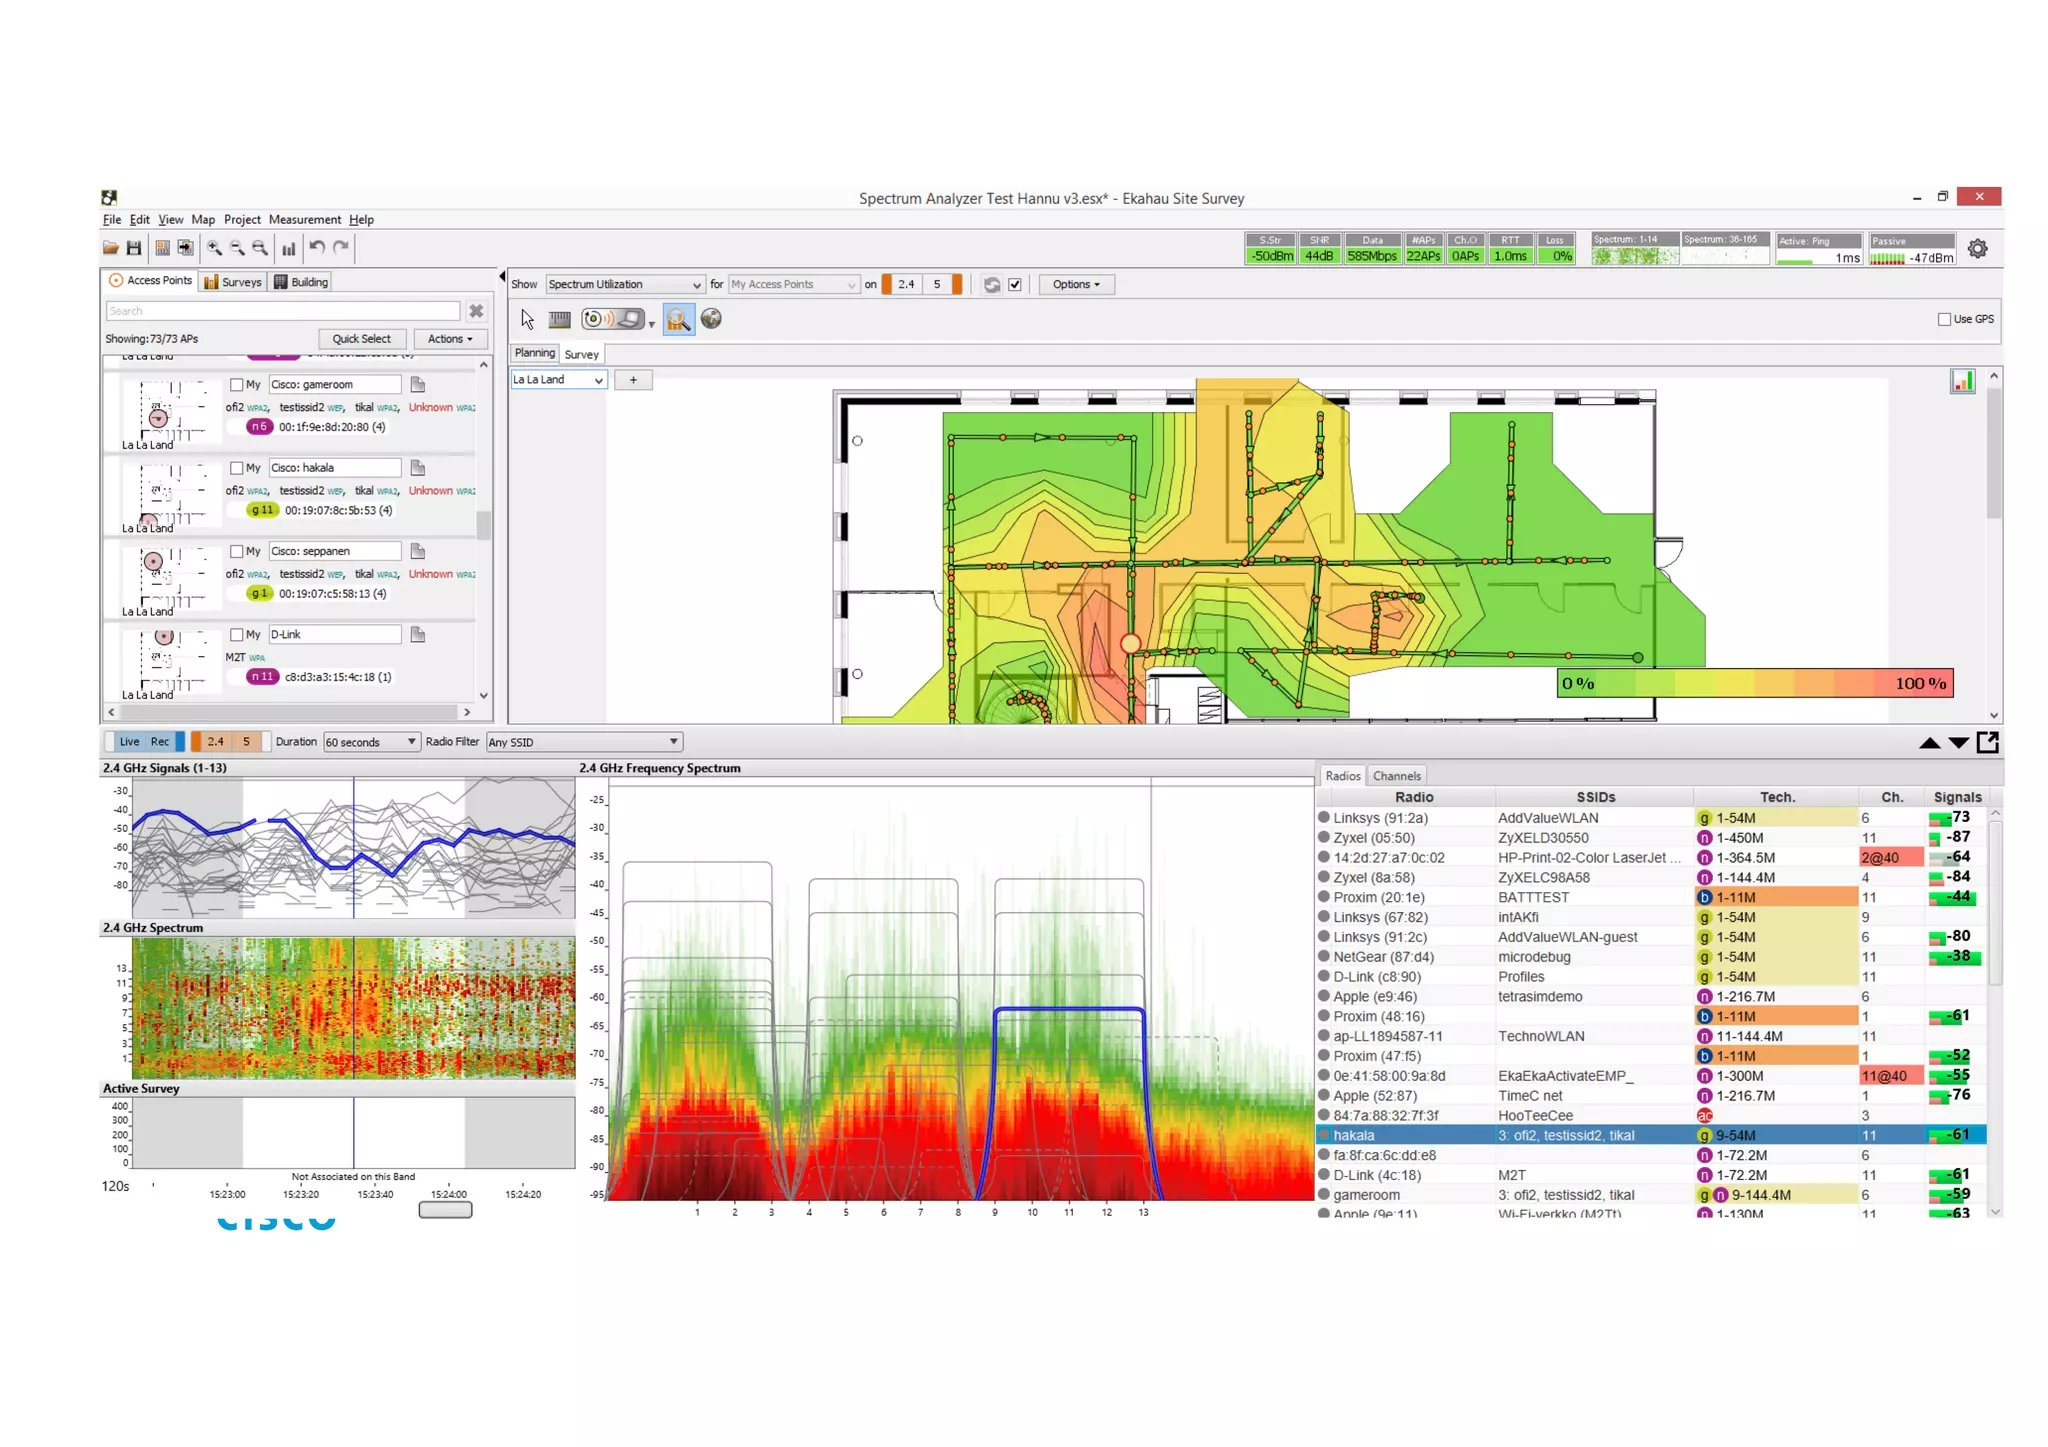The width and height of the screenshot is (2048, 1447).
Task: Click the refresh visualization icon
Action: (991, 285)
